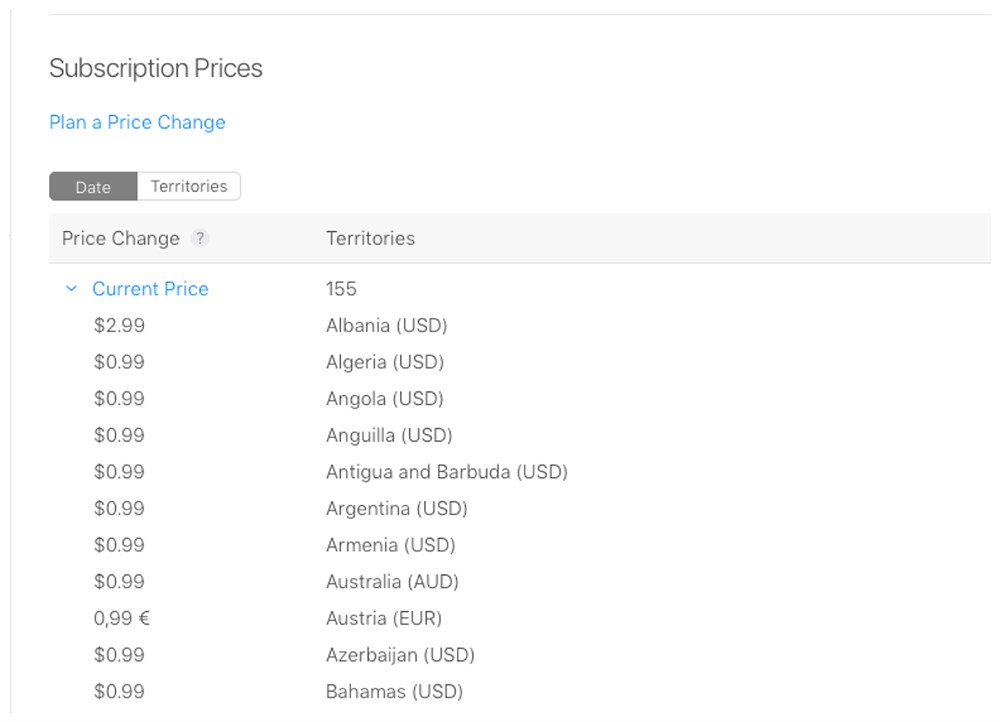
Task: Click the Territories column header
Action: 370,239
